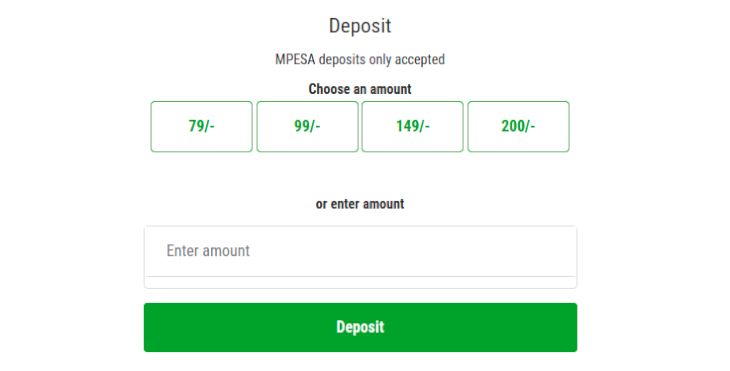Choose the second preset amount 99/-
The width and height of the screenshot is (730, 371).
point(307,127)
